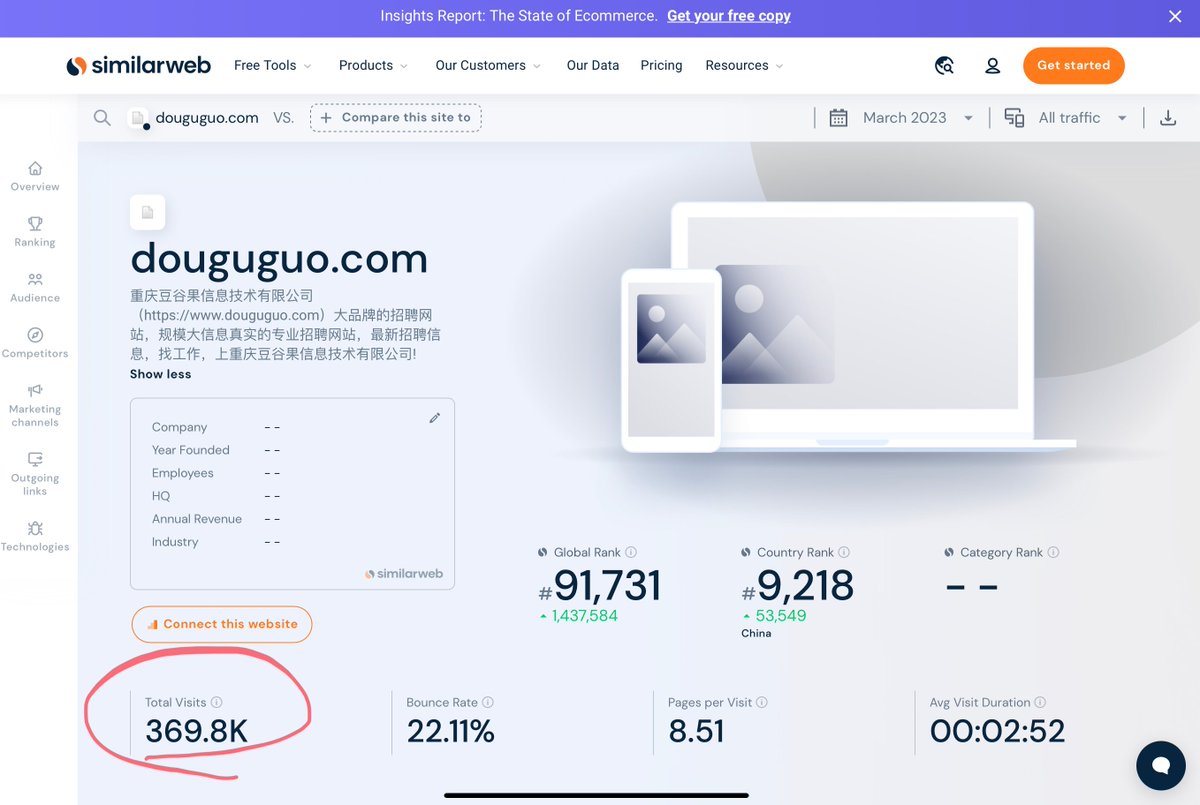Click the Industry row in company card
The image size is (1200, 805).
click(x=216, y=542)
